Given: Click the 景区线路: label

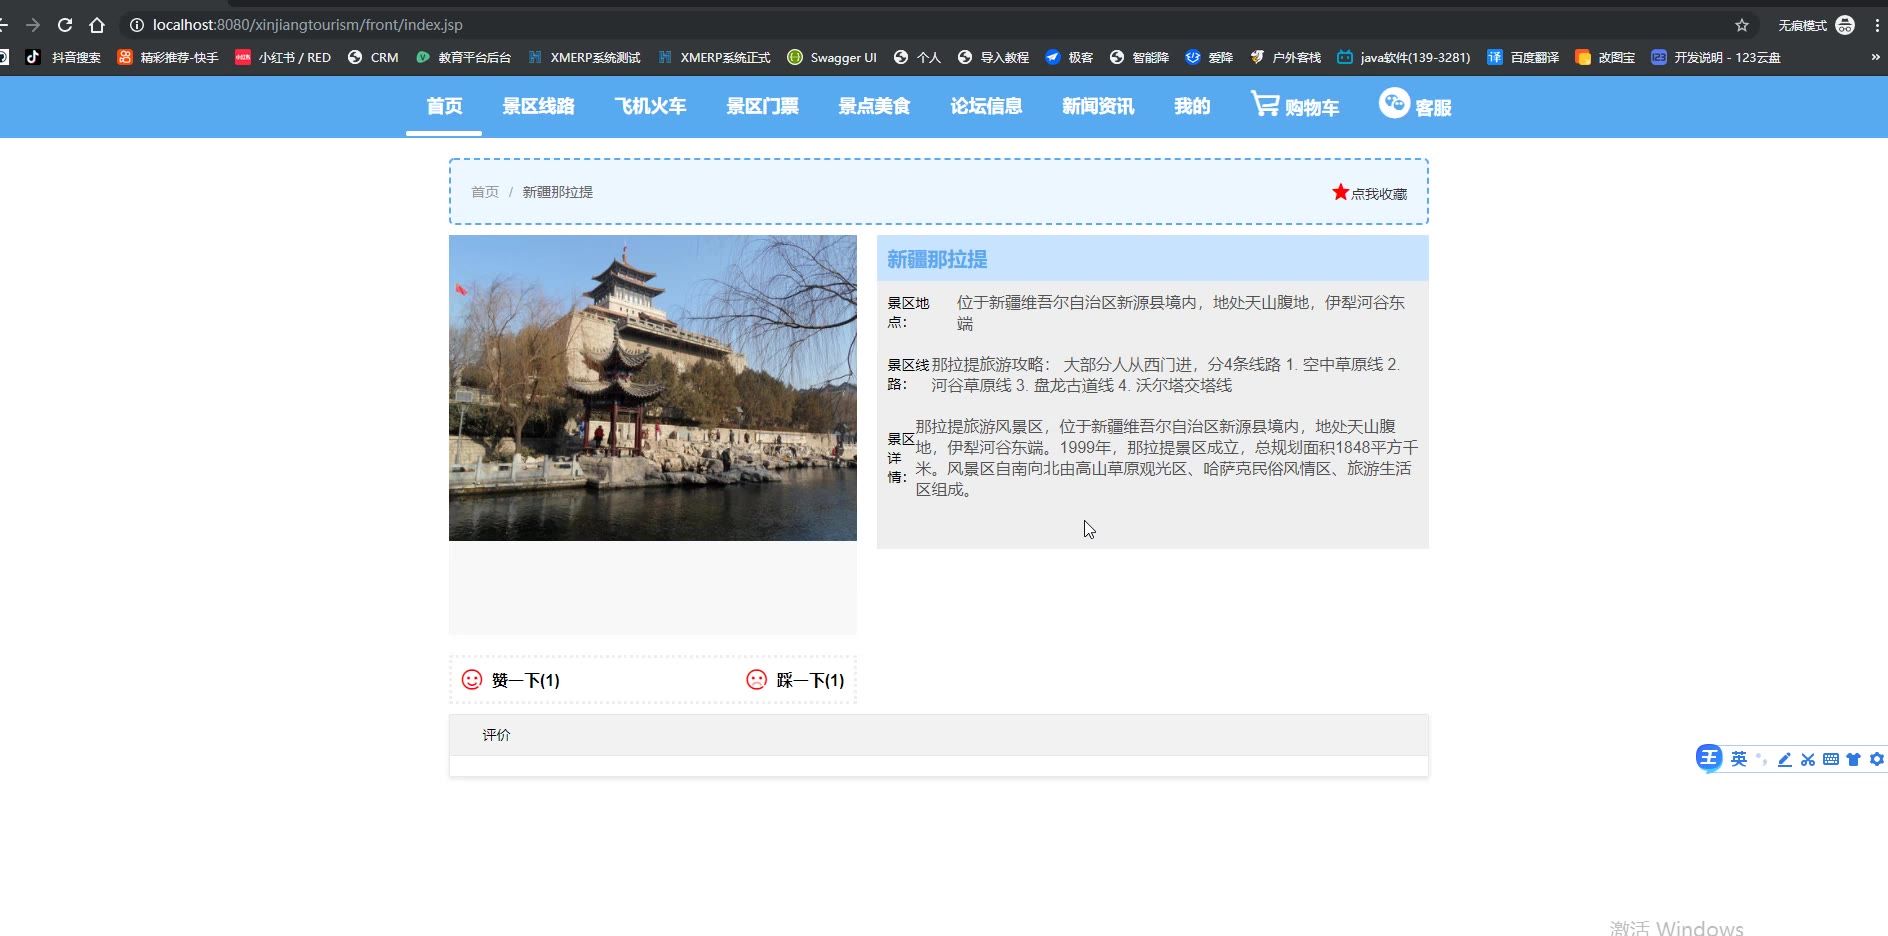Looking at the screenshot, I should pyautogui.click(x=908, y=374).
